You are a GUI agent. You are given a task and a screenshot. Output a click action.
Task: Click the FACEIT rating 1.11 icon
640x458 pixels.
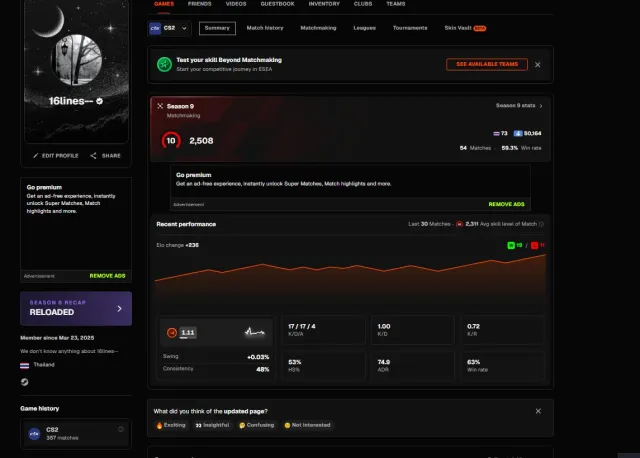click(x=172, y=333)
